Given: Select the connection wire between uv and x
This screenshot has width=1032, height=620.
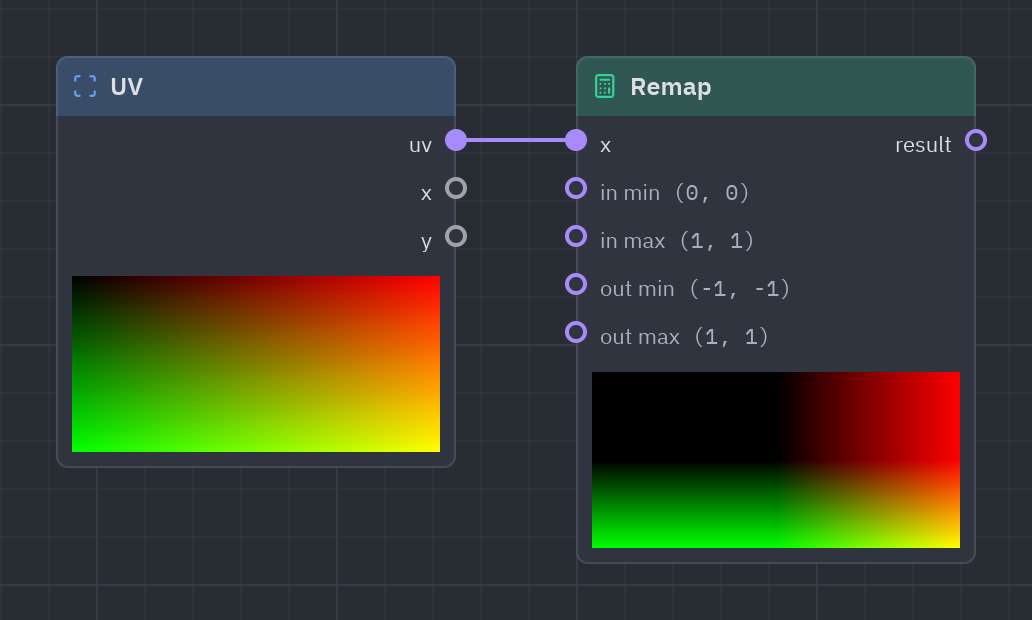Looking at the screenshot, I should pos(516,140).
